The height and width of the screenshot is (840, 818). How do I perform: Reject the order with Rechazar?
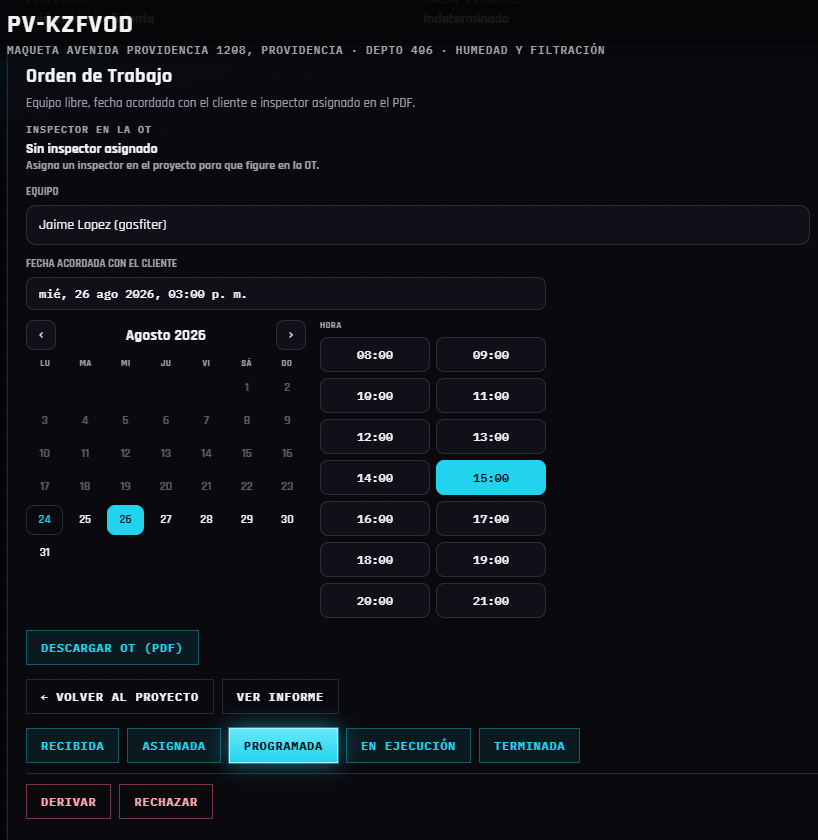(x=166, y=801)
